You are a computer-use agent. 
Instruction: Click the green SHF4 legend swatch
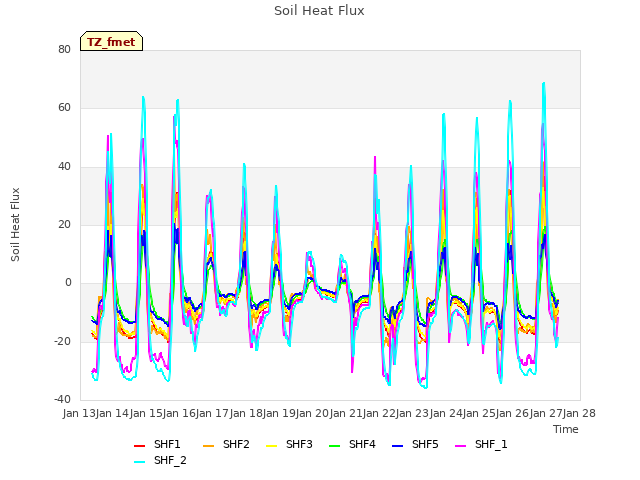tap(334, 445)
